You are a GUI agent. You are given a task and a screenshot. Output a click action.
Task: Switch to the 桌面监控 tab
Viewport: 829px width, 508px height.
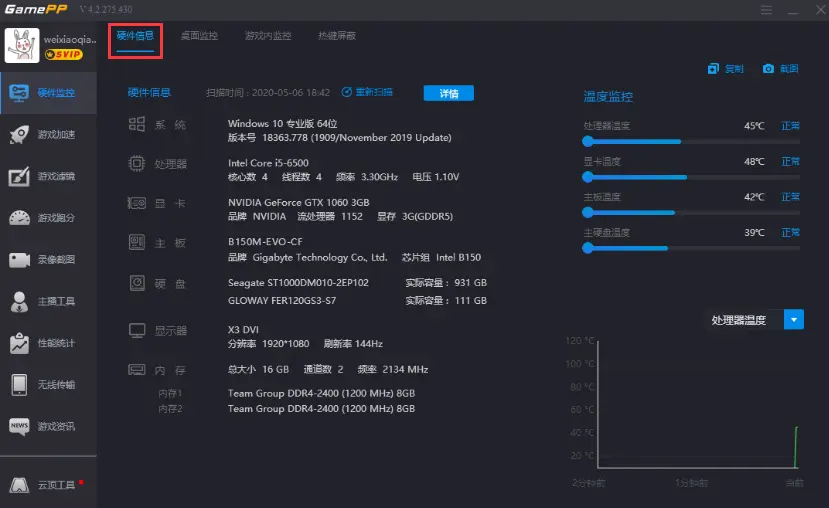click(198, 36)
